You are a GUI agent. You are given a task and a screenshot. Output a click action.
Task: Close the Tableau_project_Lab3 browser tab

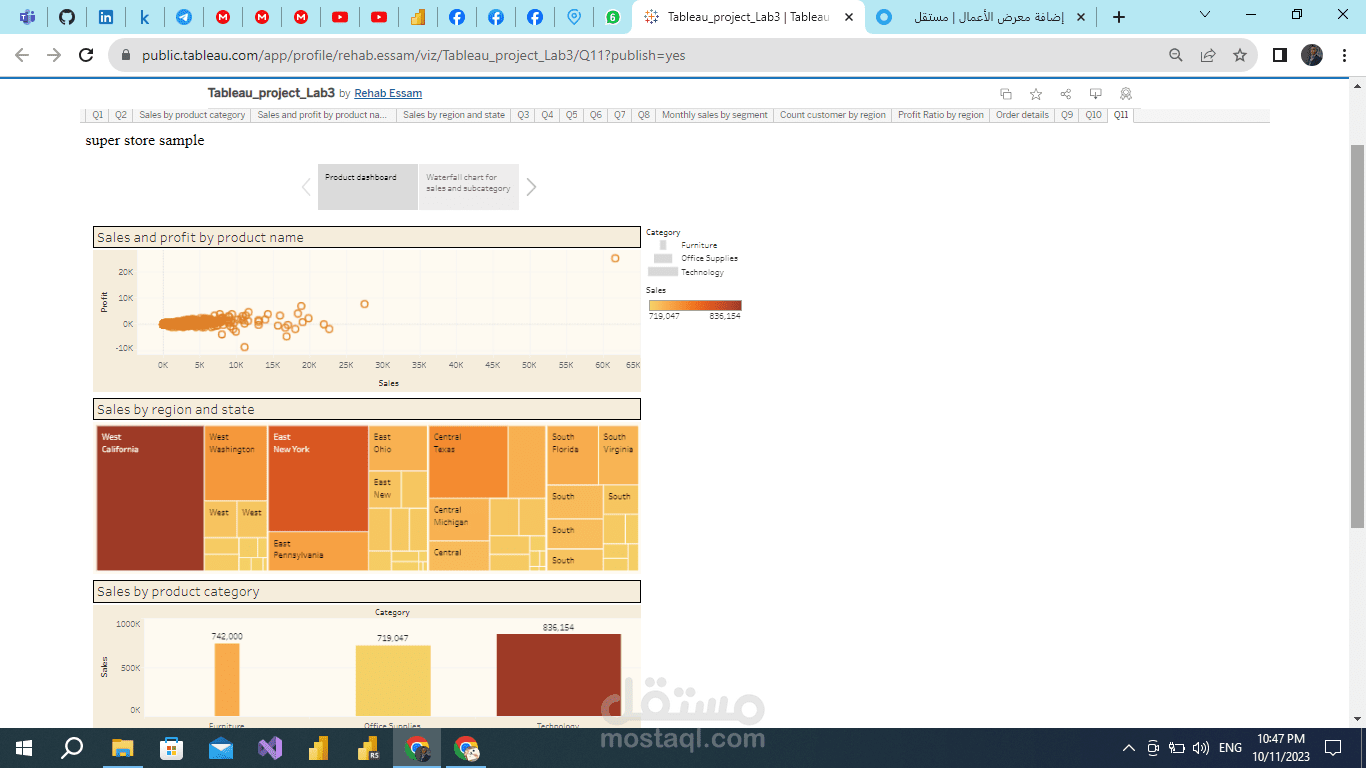click(x=849, y=17)
